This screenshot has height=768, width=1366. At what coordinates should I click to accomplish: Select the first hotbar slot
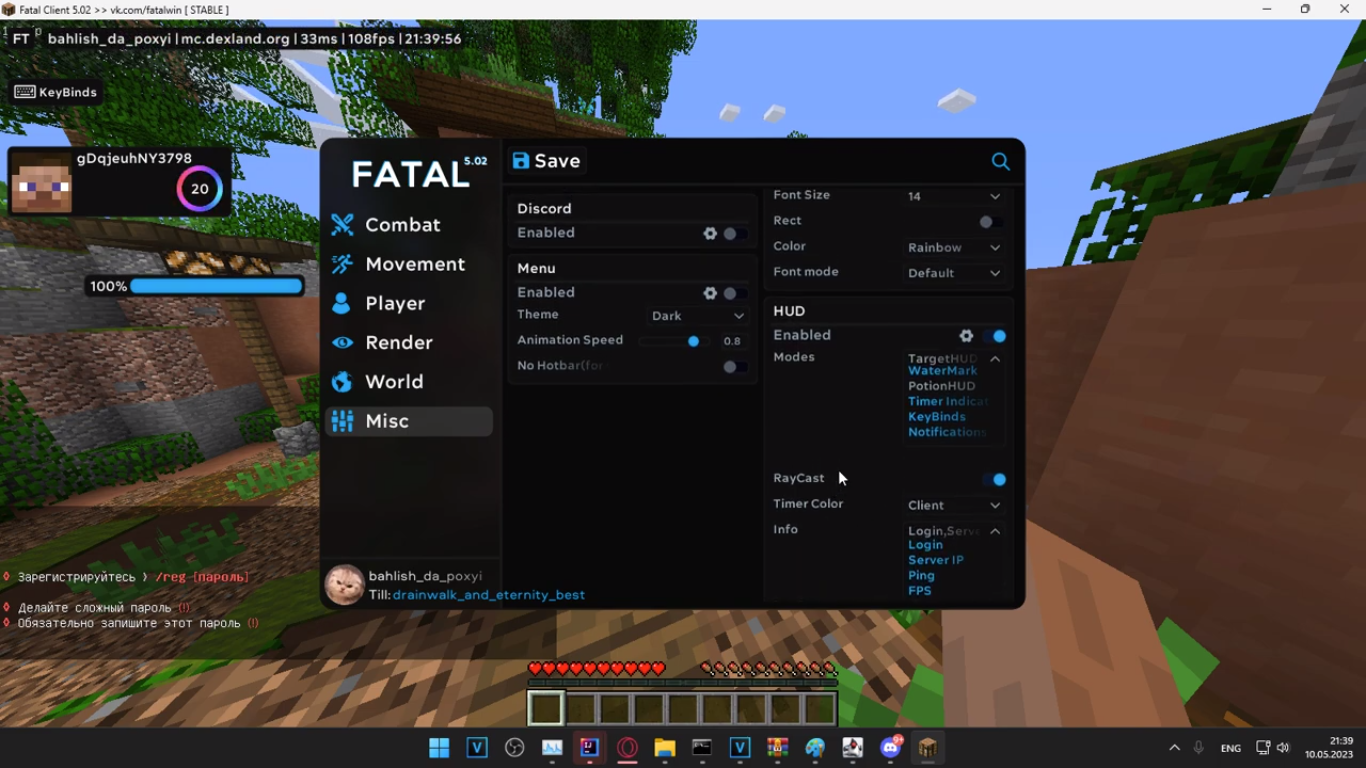coord(546,708)
